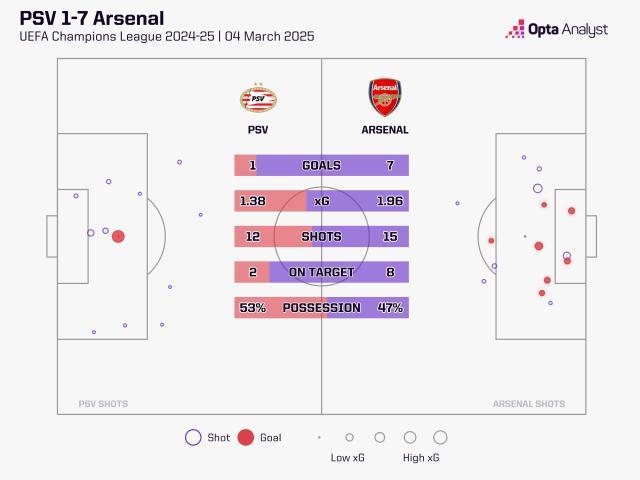Click the PSV club crest
The height and width of the screenshot is (480, 640).
(257, 99)
